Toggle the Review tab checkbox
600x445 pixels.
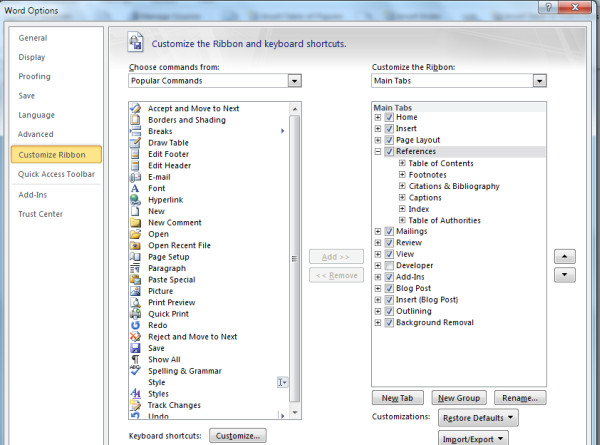[389, 243]
